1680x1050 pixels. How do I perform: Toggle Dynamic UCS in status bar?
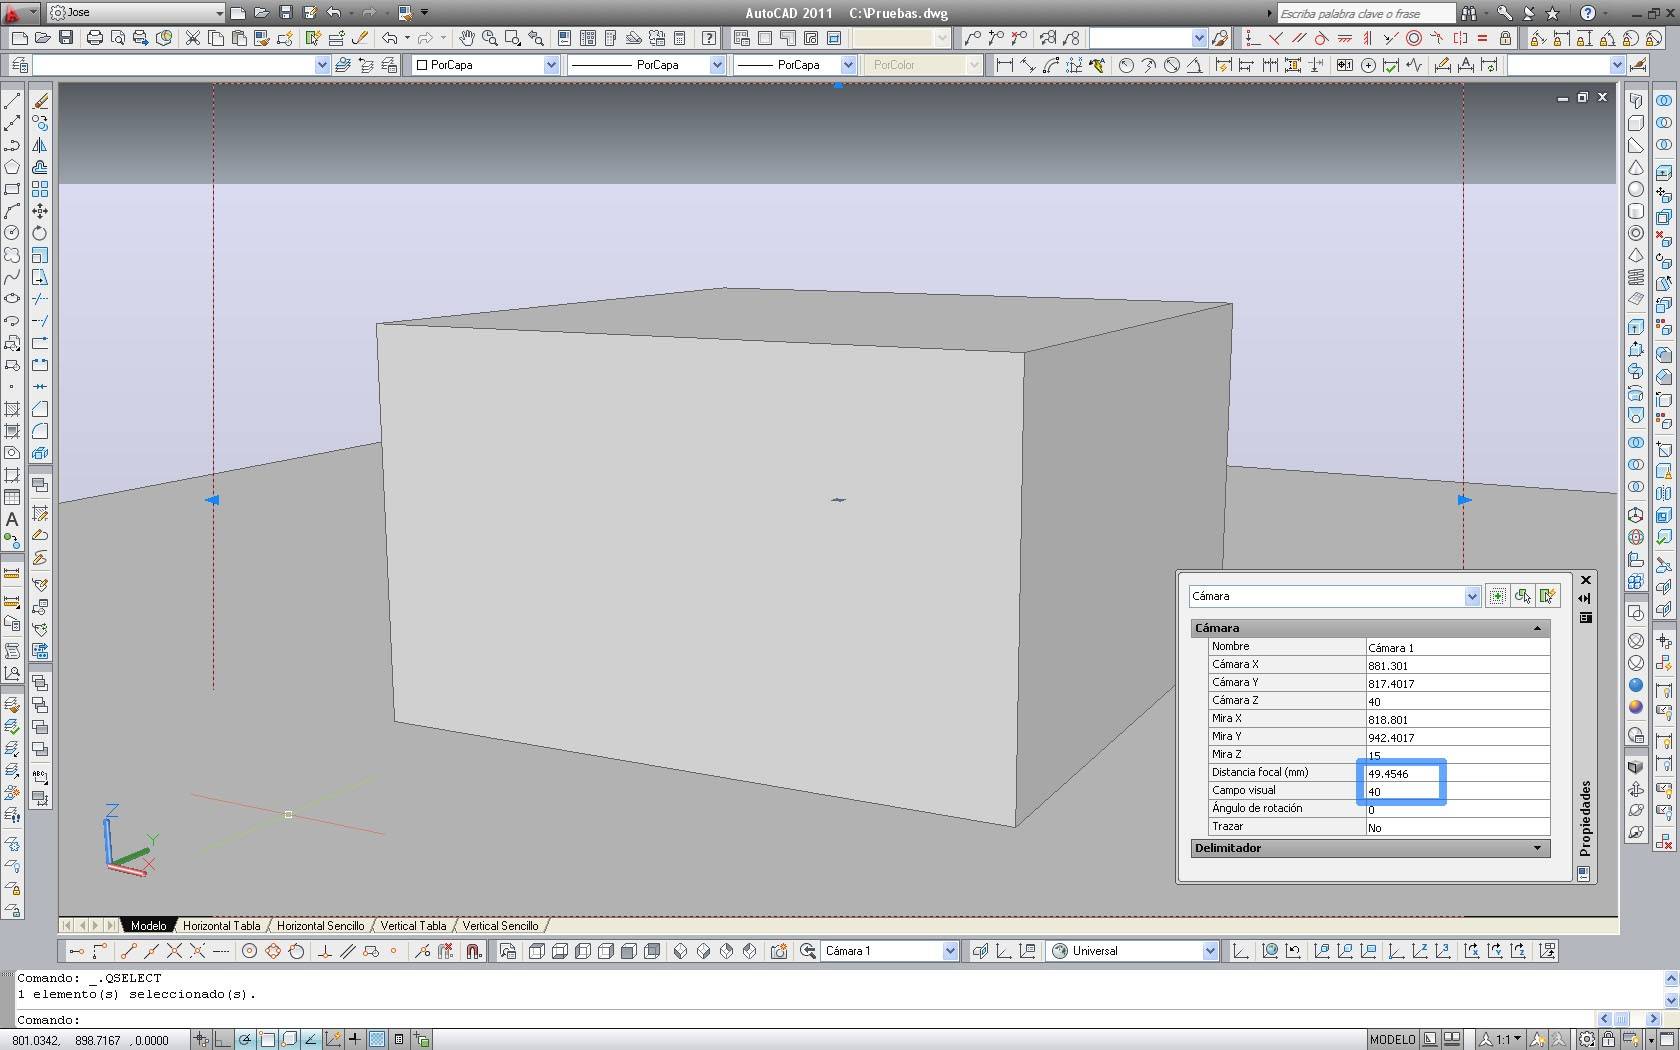(x=333, y=1040)
